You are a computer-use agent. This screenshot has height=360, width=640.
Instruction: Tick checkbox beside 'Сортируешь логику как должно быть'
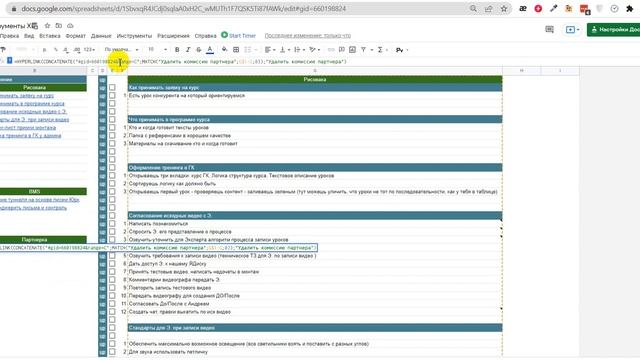pyautogui.click(x=112, y=184)
